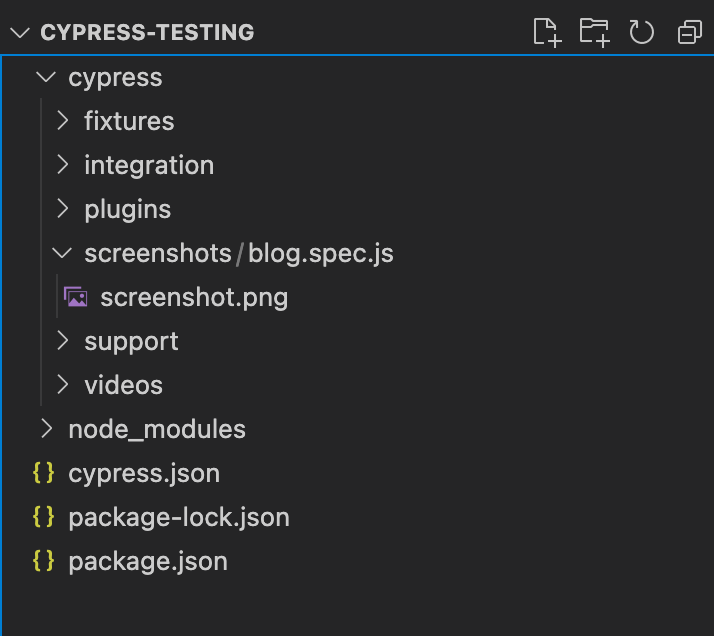Screen dimensions: 714x636
Task: Open the screenshot.png file
Action: coord(194,297)
